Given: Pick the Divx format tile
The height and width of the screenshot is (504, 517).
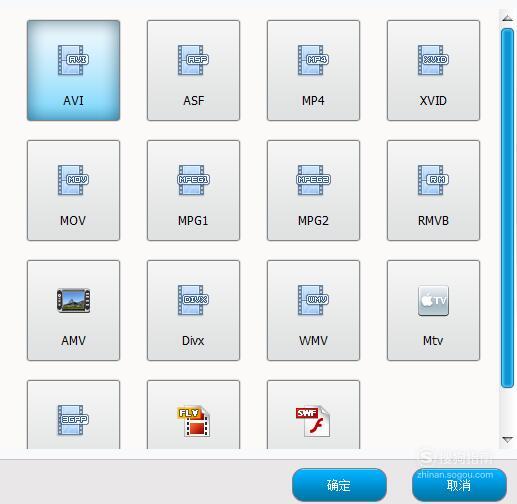Looking at the screenshot, I should pos(193,310).
